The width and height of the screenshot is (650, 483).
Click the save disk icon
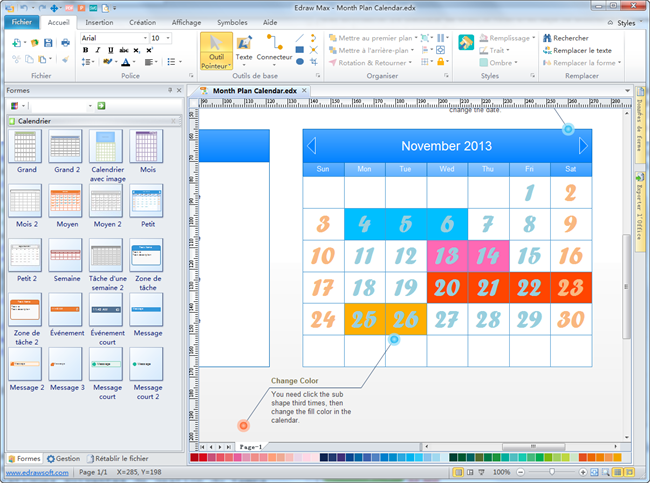[49, 42]
